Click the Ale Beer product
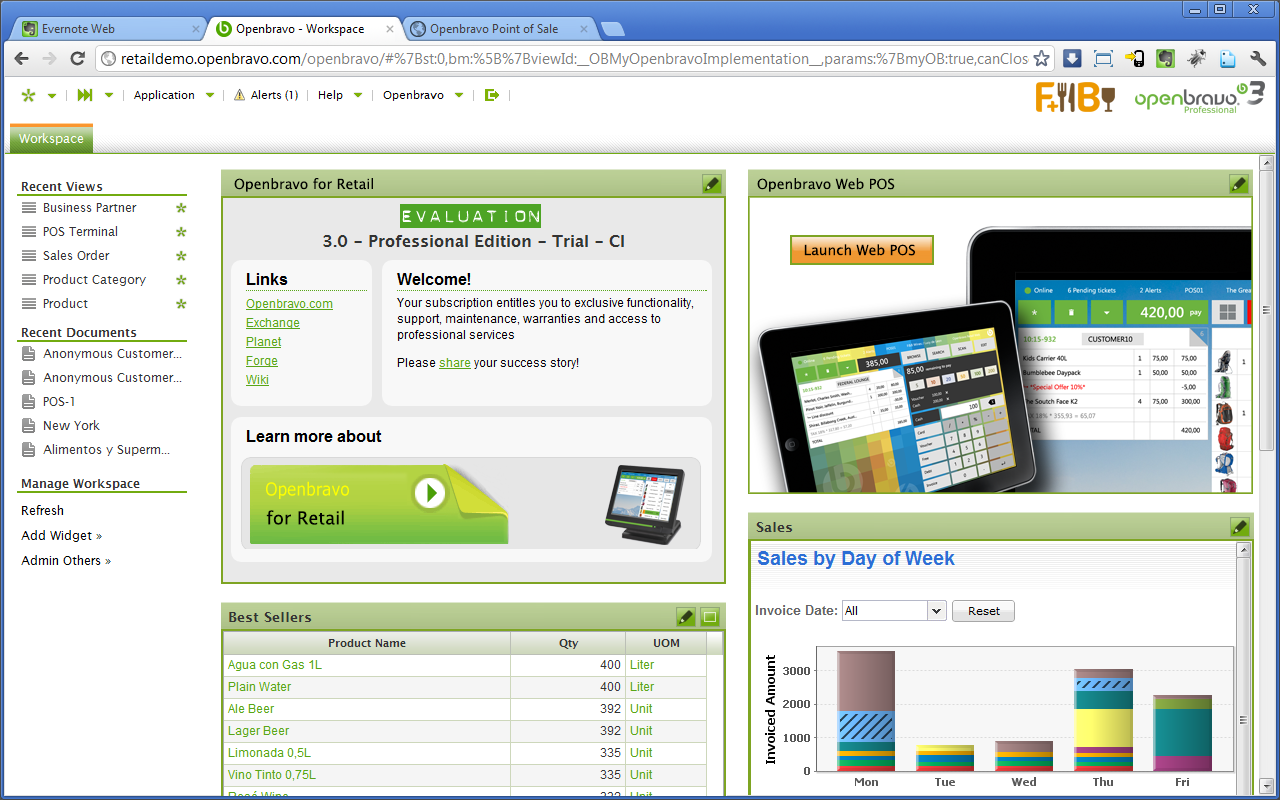1280x800 pixels. [x=251, y=709]
